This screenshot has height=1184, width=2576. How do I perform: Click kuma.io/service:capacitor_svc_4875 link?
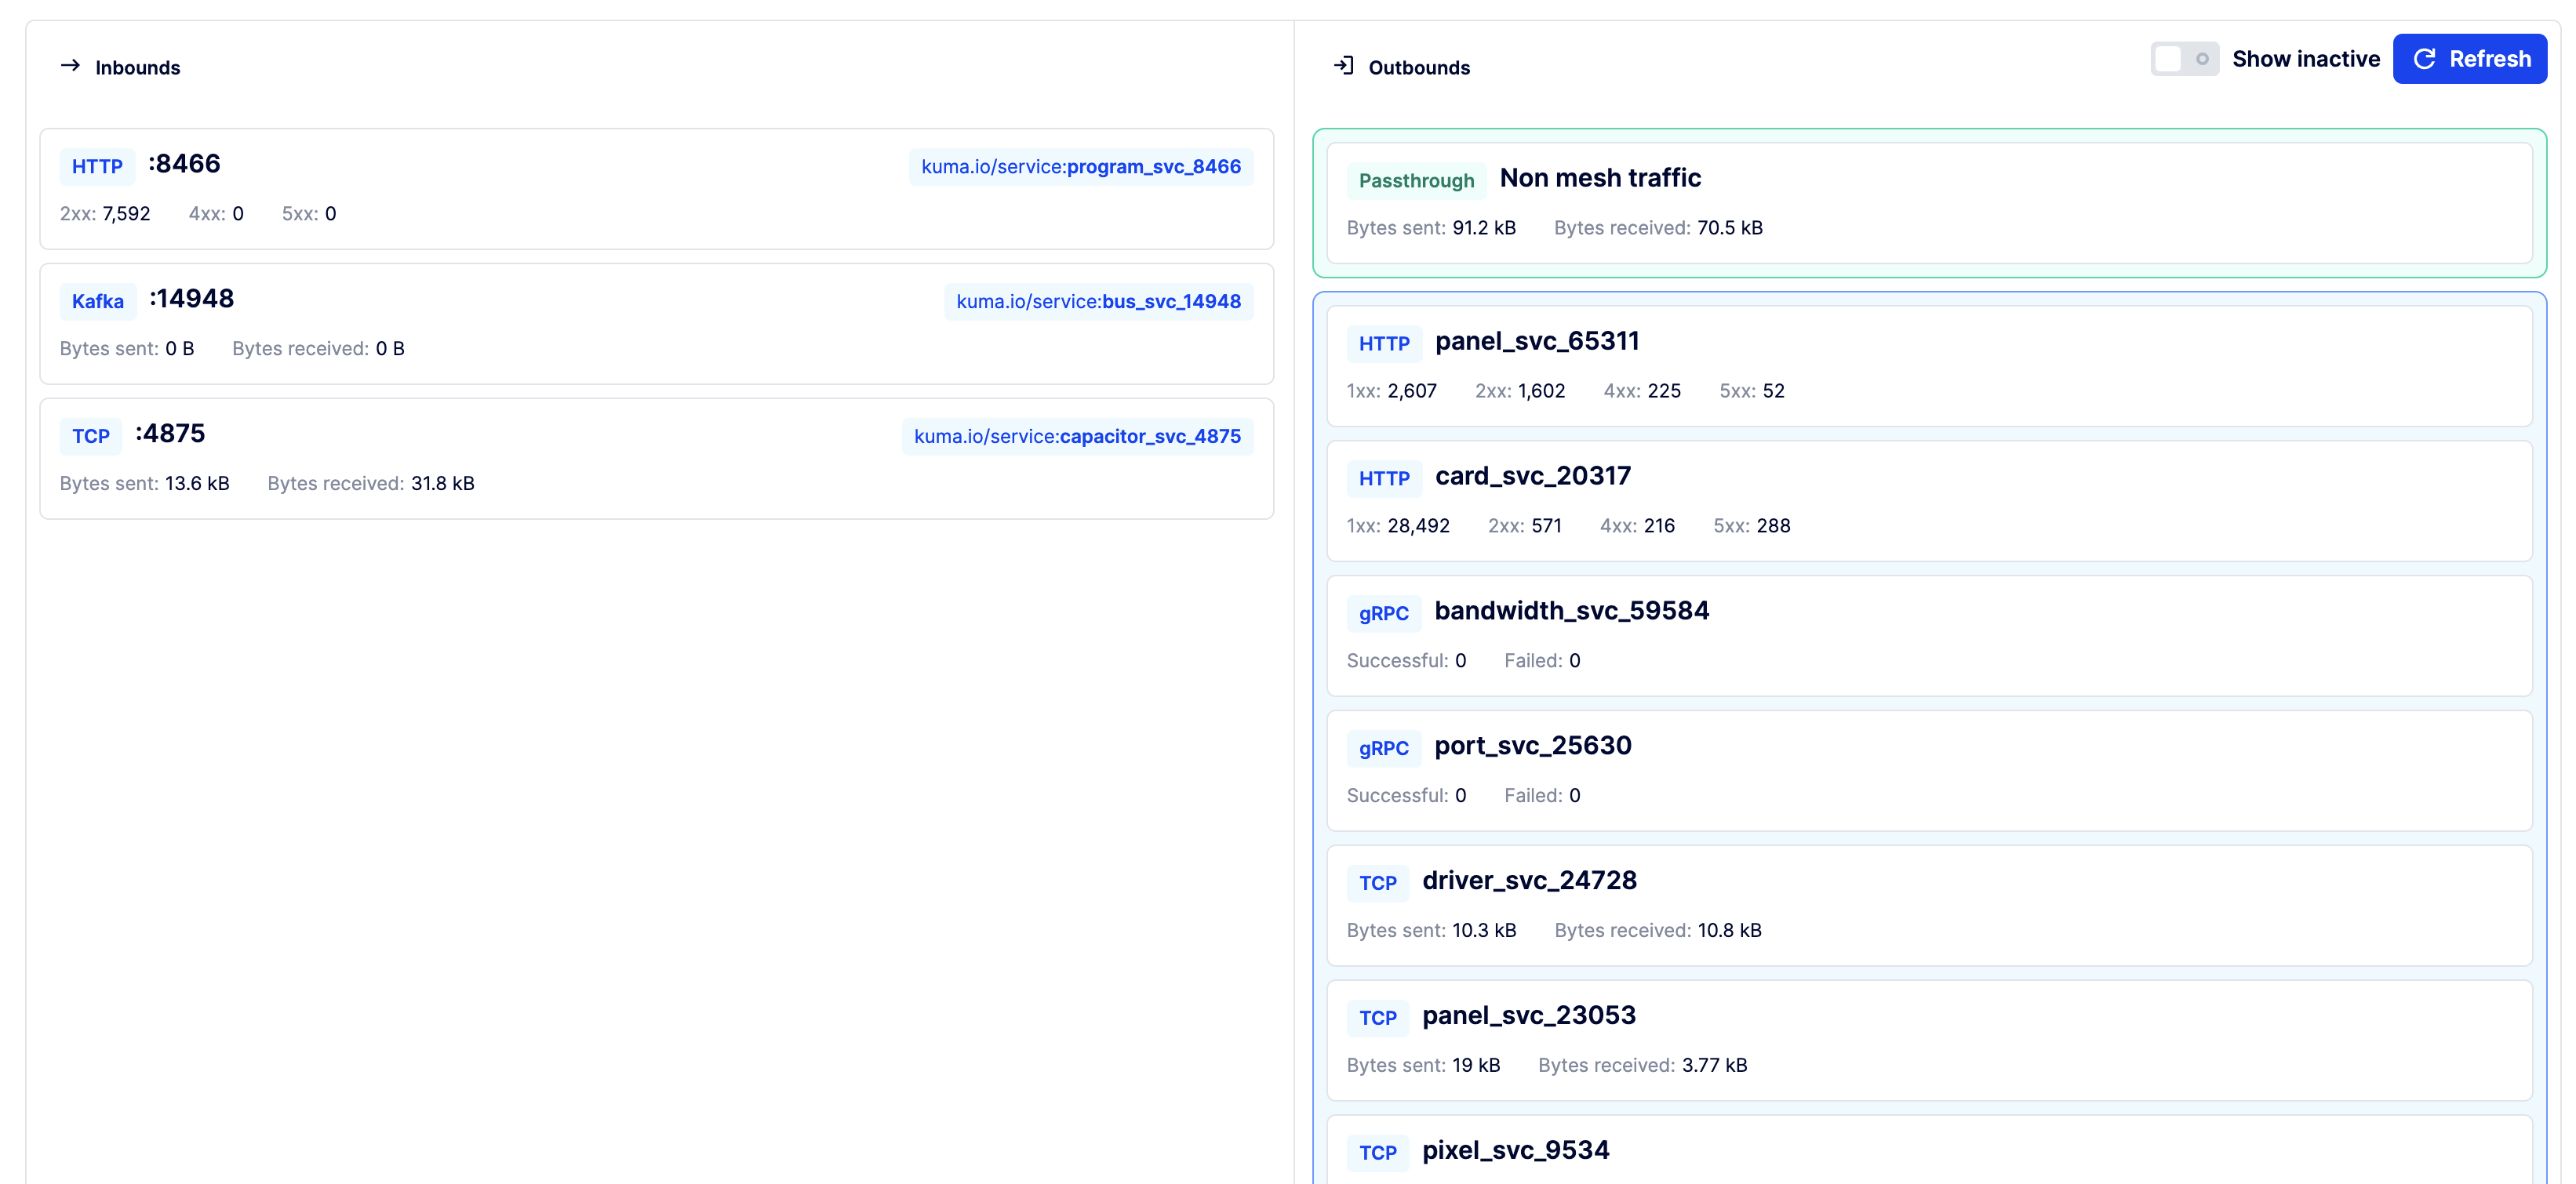tap(1076, 435)
